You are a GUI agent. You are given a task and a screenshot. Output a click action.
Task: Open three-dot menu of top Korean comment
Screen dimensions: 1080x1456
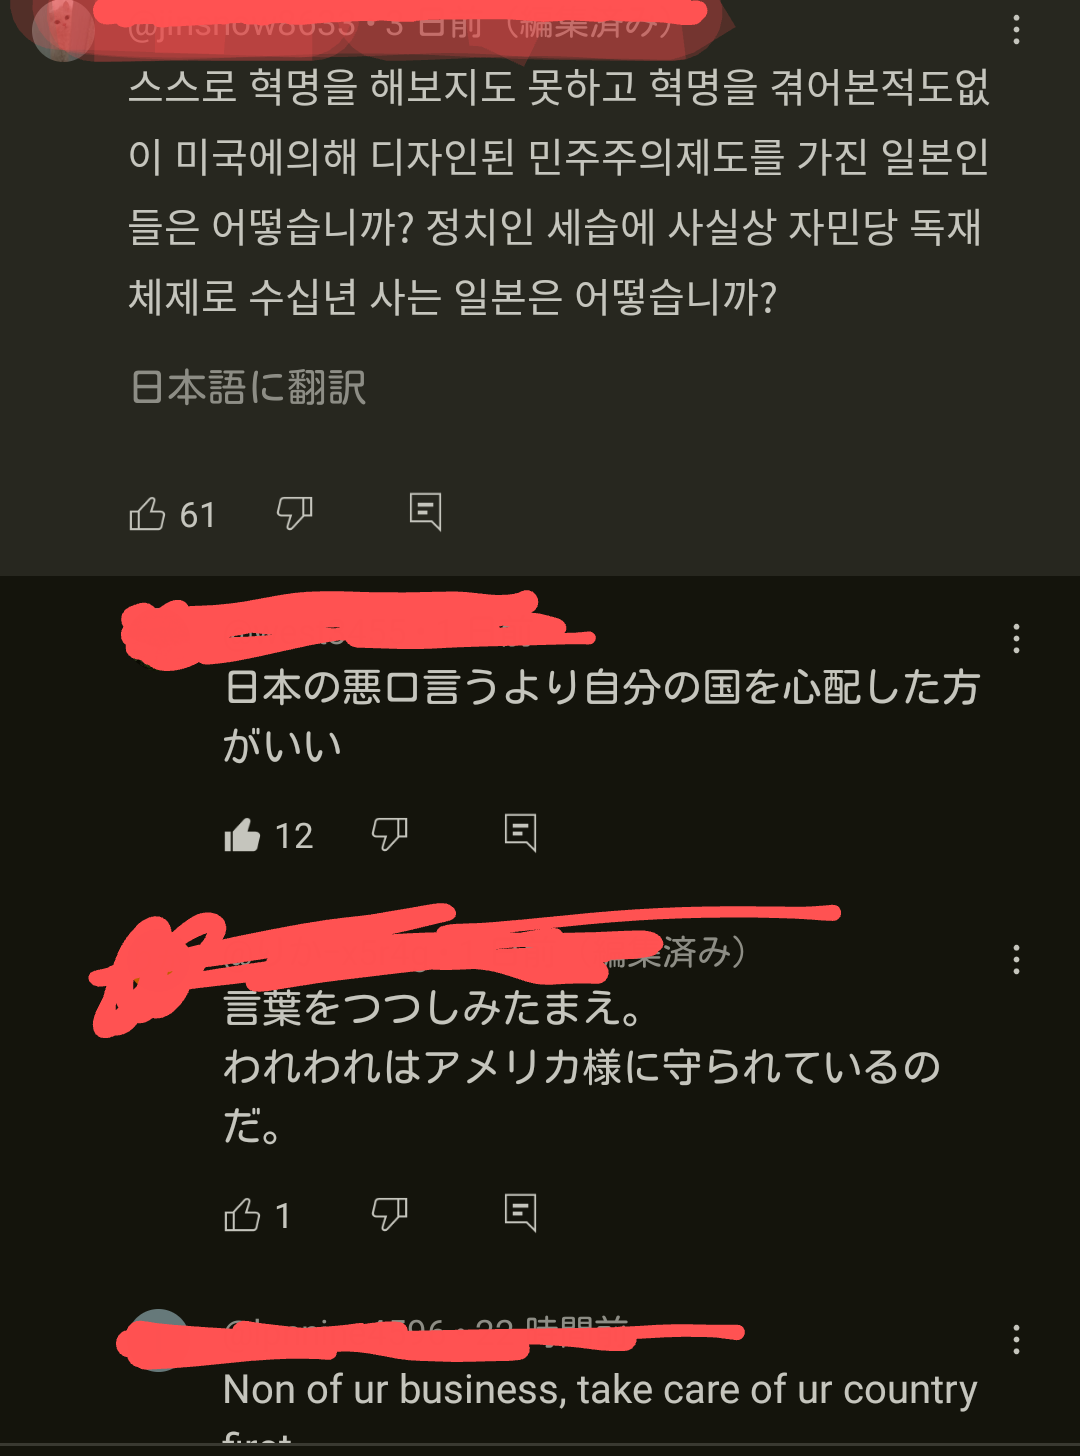coord(1016,29)
